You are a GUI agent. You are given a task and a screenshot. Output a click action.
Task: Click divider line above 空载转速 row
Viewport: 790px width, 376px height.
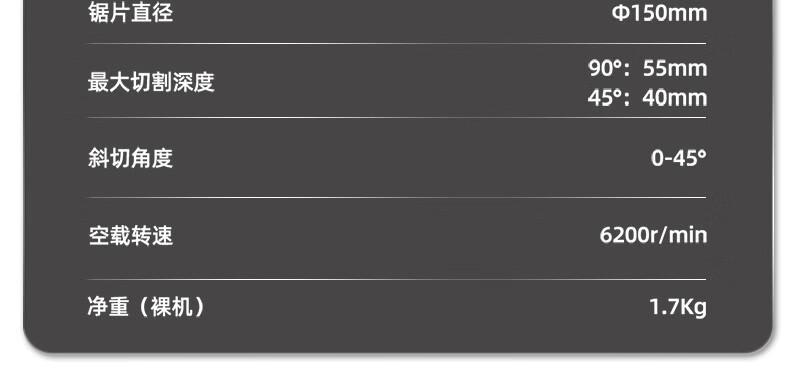[397, 198]
